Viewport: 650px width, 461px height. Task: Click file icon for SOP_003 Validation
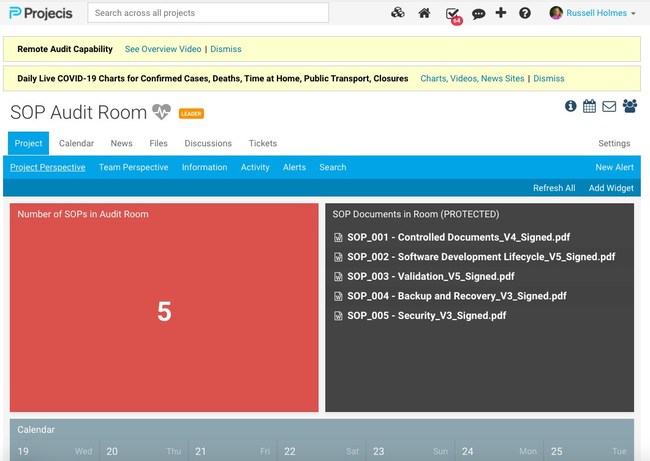coord(338,277)
